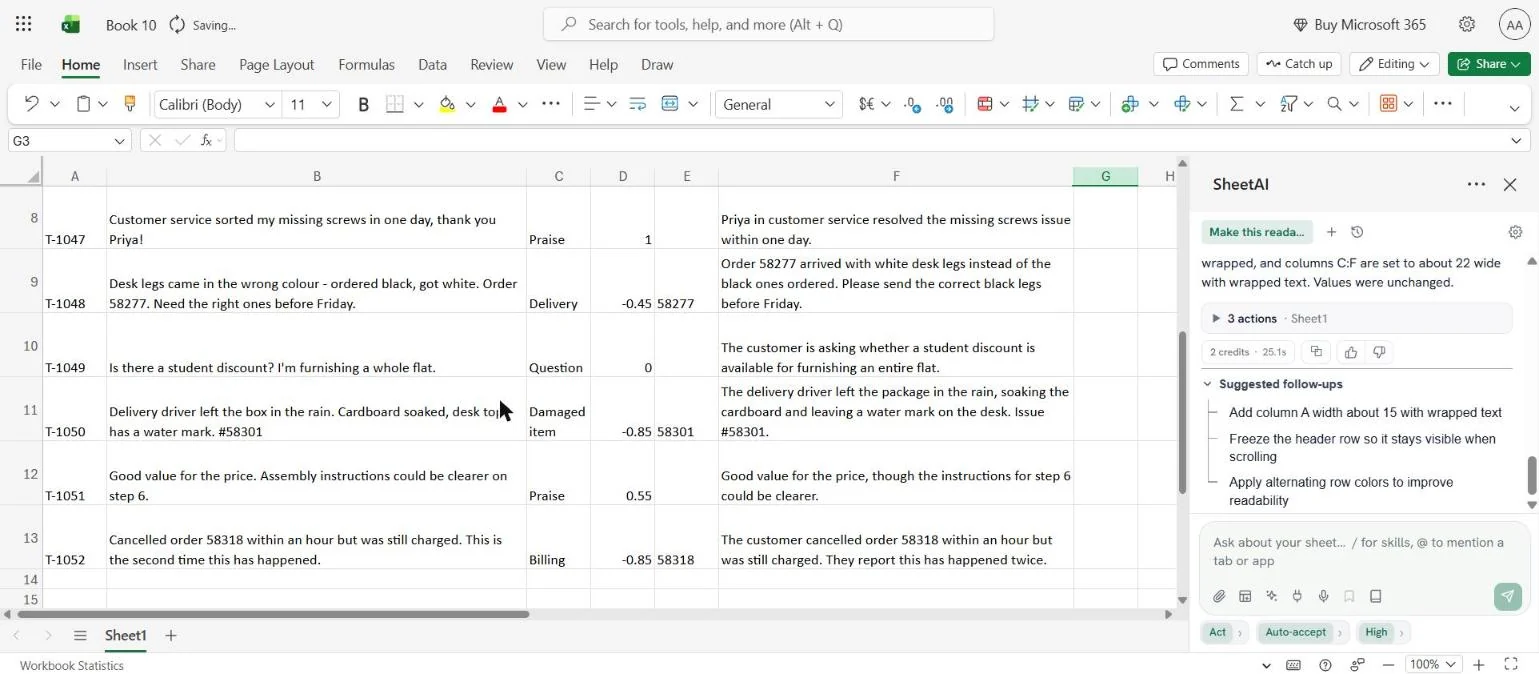Image resolution: width=1539 pixels, height=674 pixels.
Task: Click the Comments button
Action: (x=1201, y=64)
